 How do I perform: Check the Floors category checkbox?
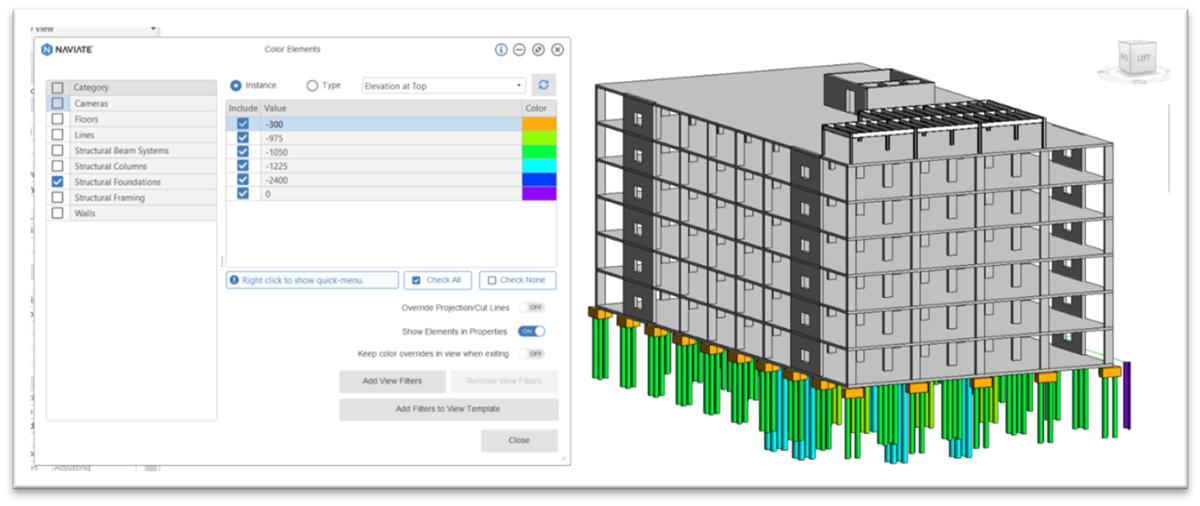tap(58, 119)
